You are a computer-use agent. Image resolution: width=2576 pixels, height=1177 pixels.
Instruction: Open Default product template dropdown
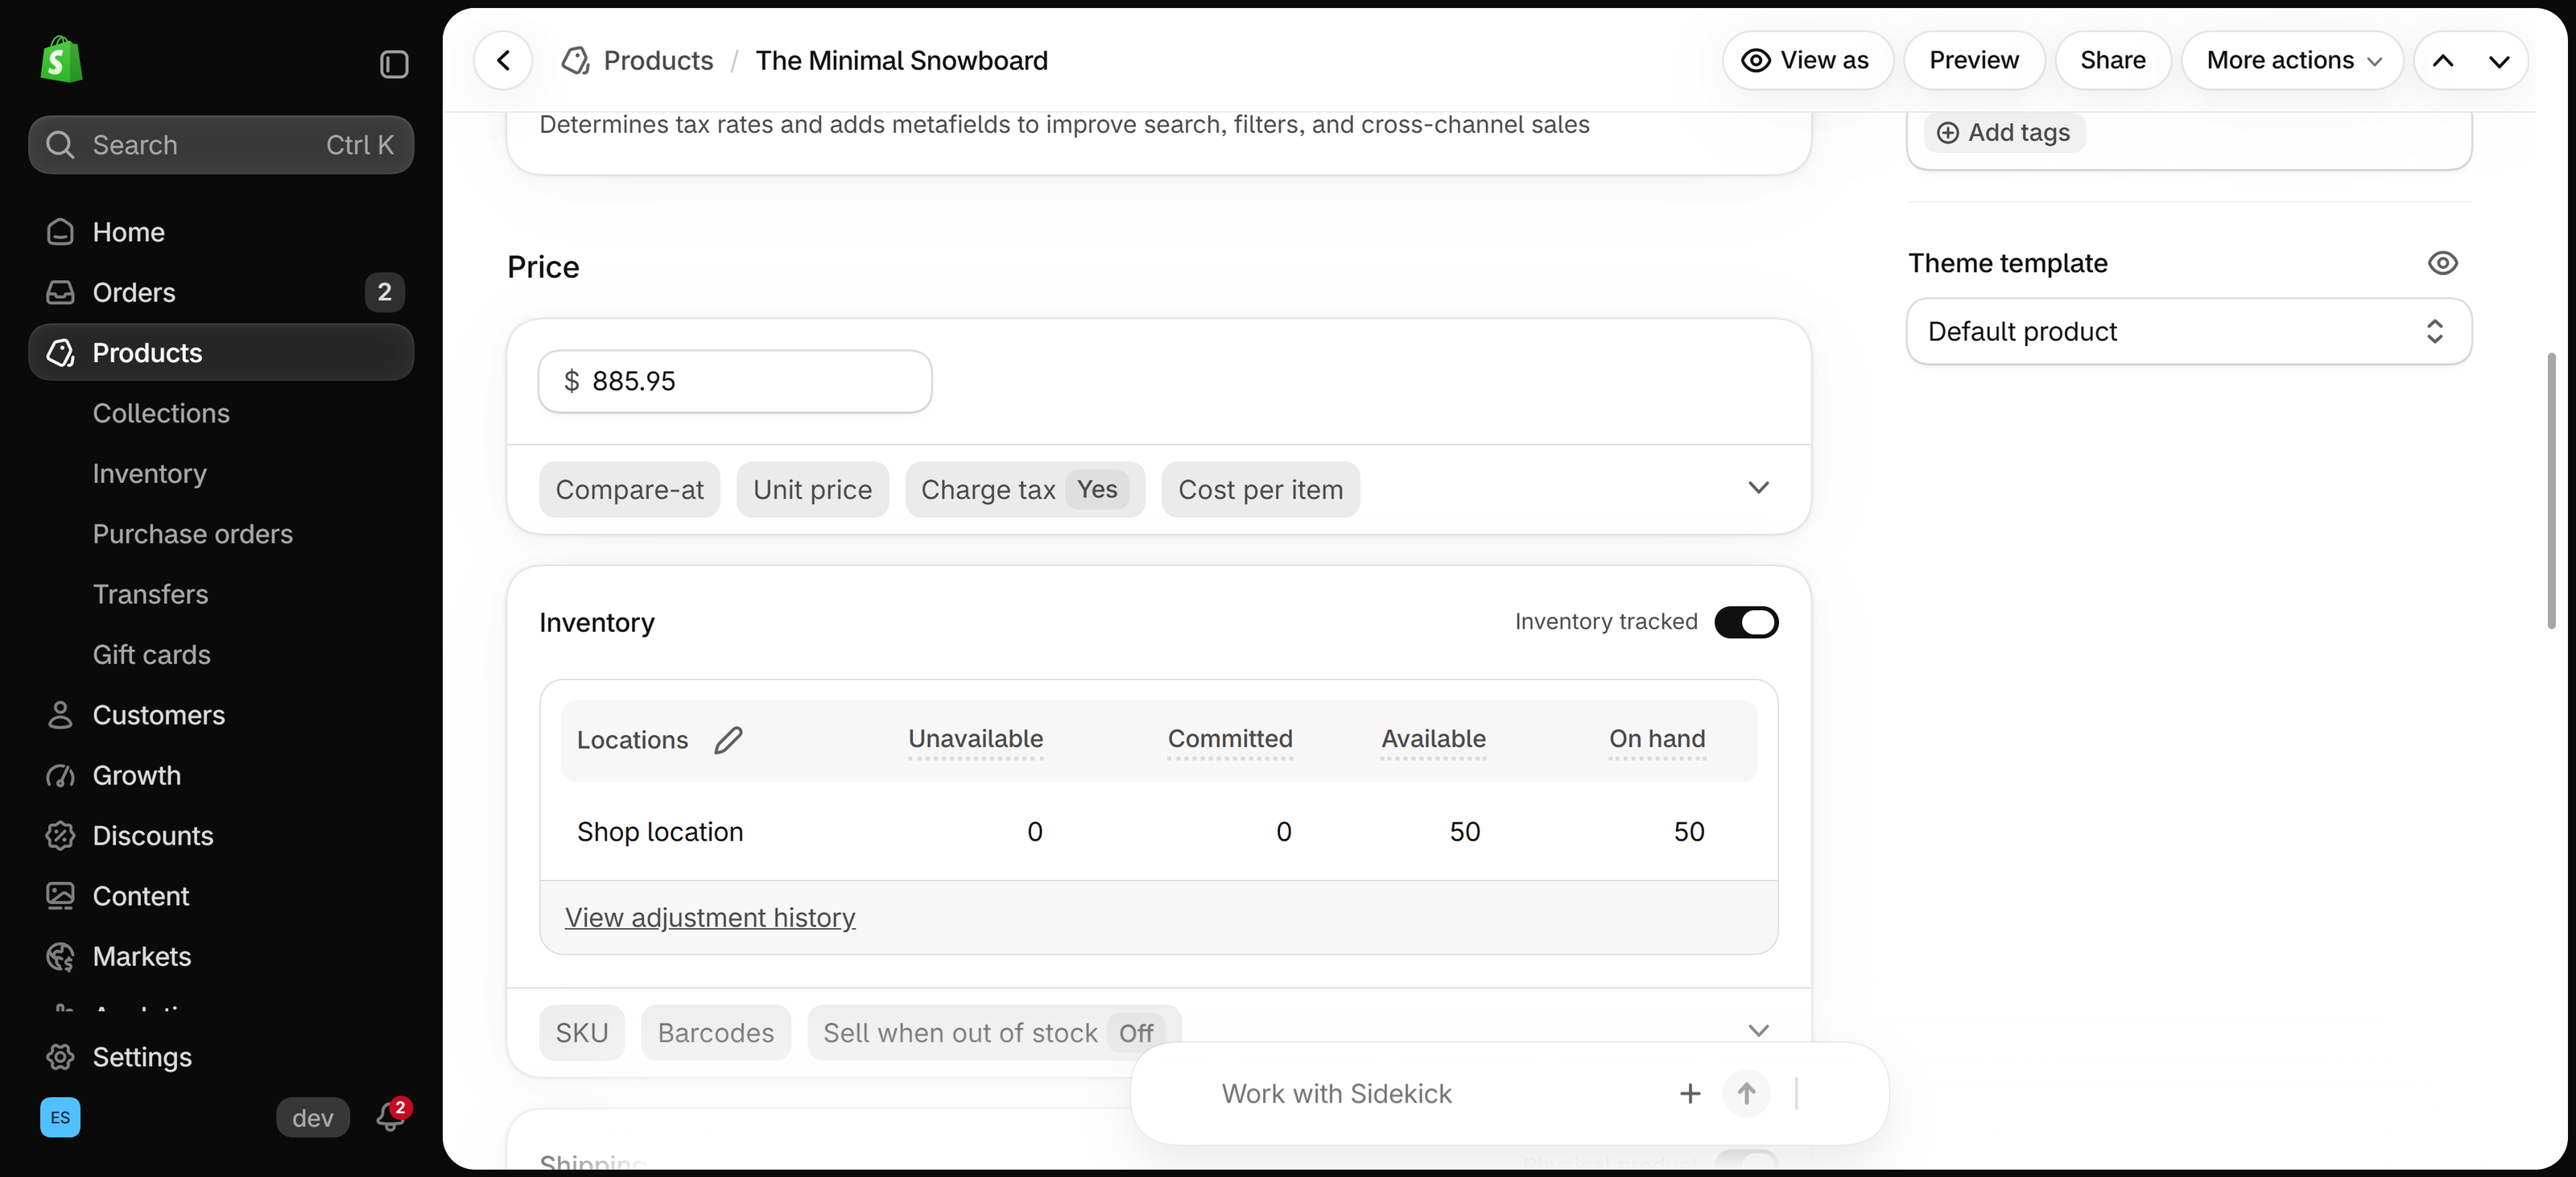tap(2188, 331)
